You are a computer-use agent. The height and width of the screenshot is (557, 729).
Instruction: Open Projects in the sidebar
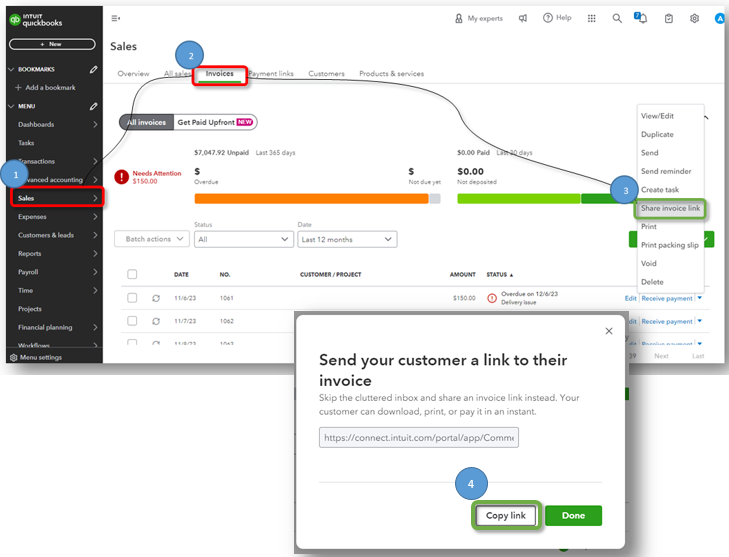pos(30,309)
